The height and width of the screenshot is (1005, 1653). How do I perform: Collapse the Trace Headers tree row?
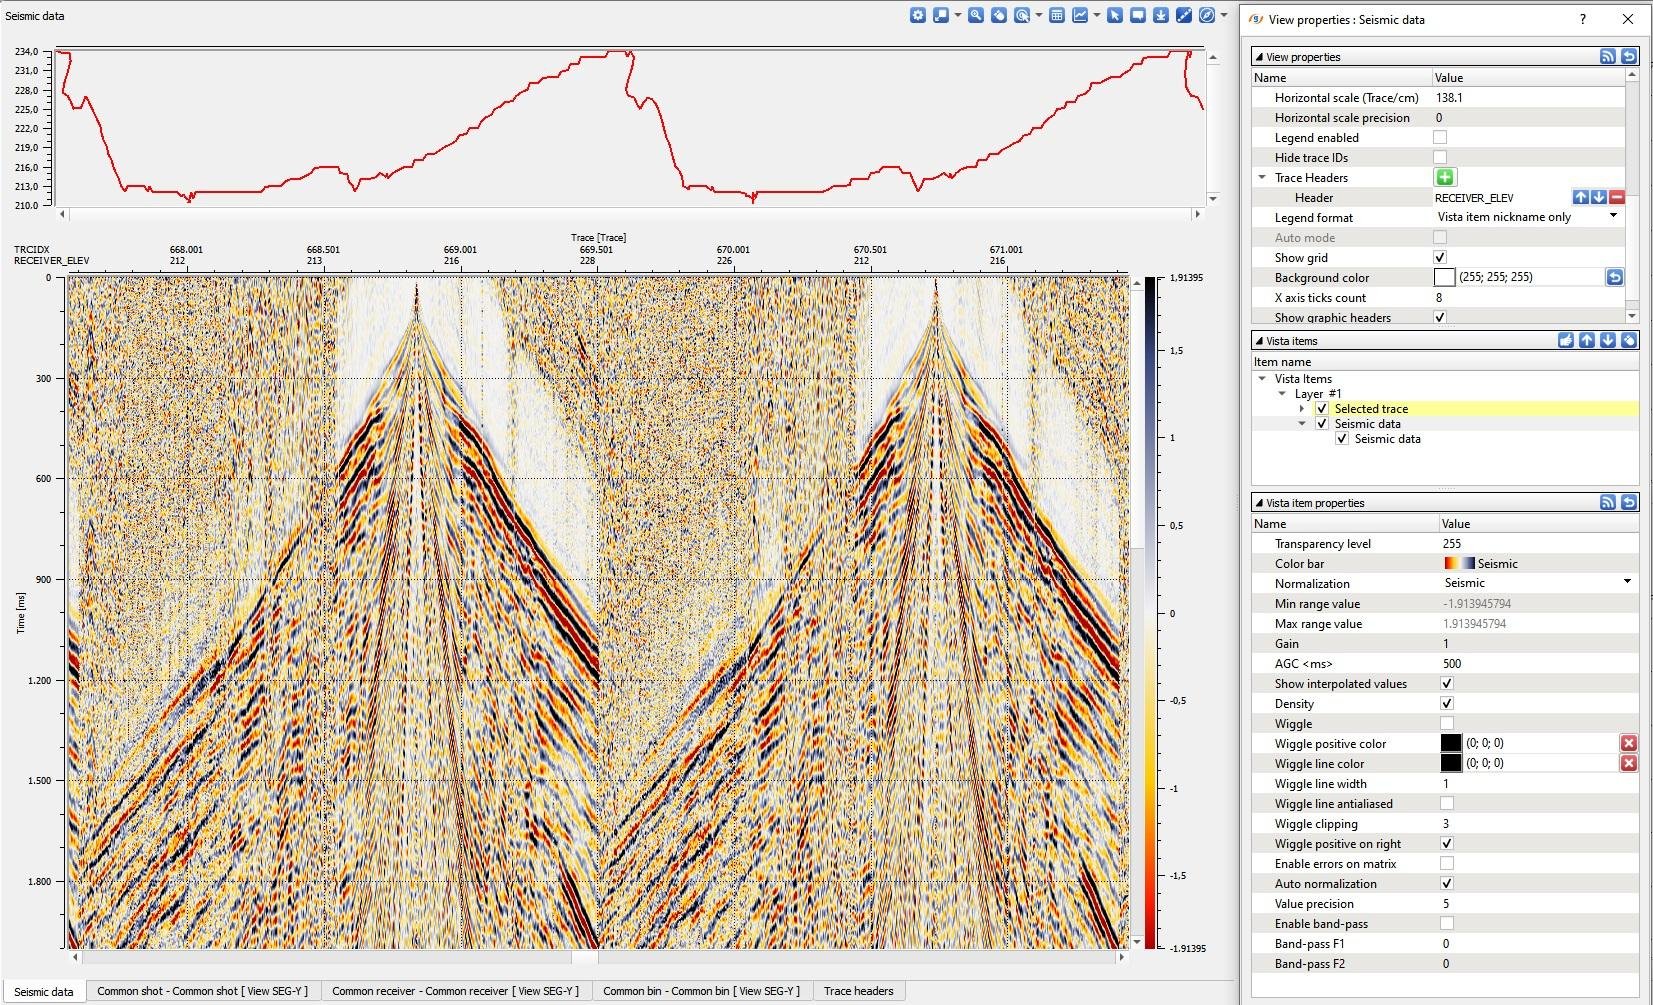click(1262, 177)
